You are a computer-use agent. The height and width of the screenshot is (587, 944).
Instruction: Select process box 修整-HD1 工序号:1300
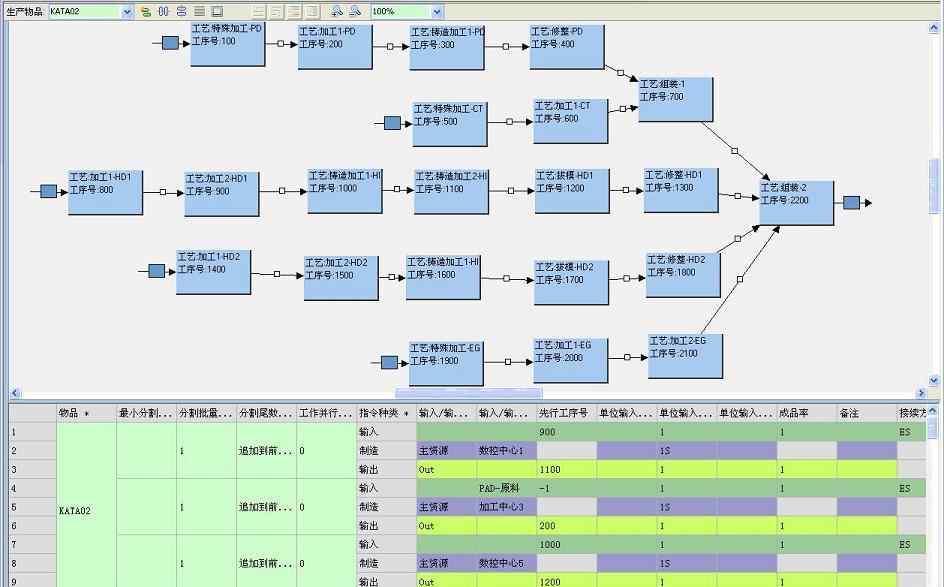[x=681, y=190]
